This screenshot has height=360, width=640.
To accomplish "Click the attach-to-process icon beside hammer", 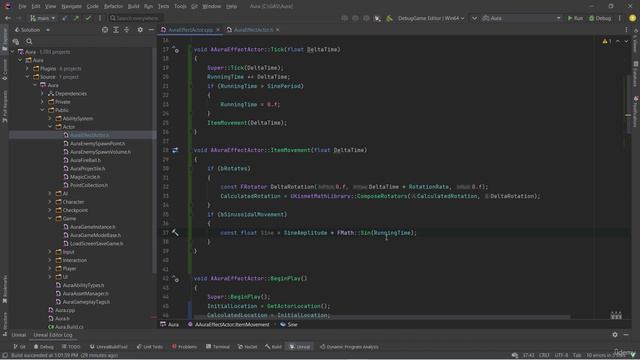I will click(378, 18).
